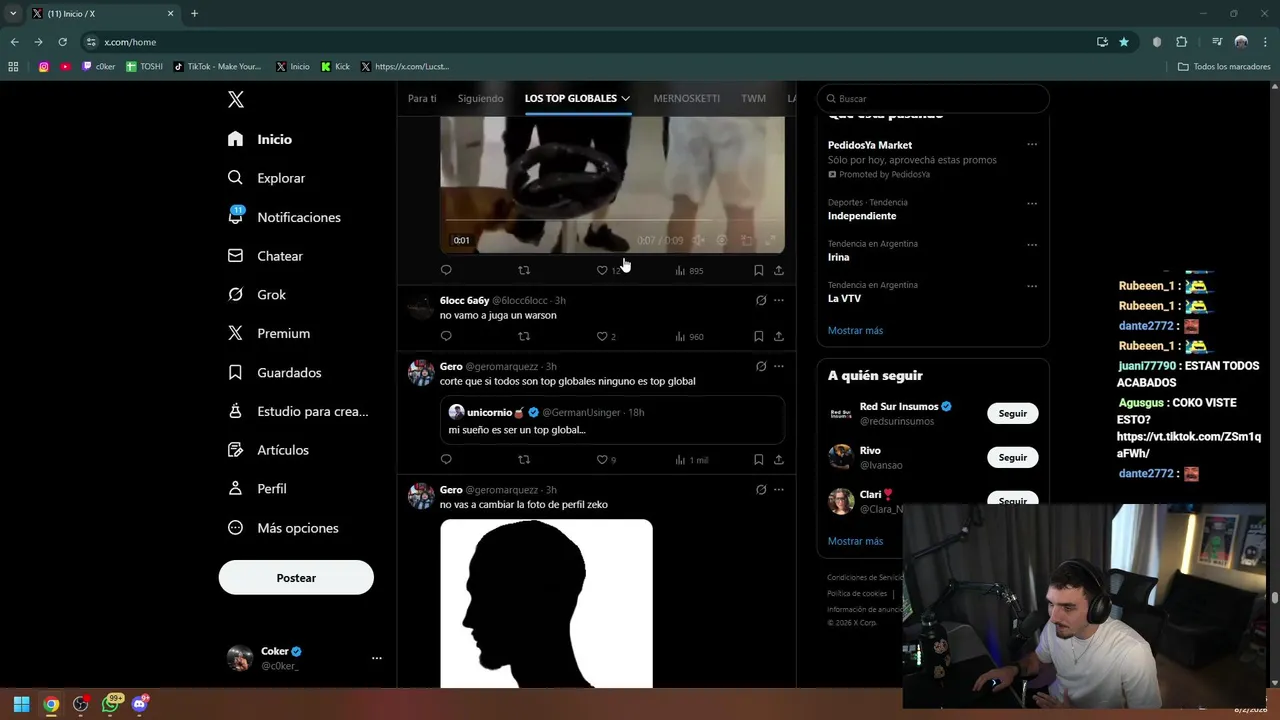The height and width of the screenshot is (720, 1280).
Task: Open Artículos in the sidebar
Action: pos(268,450)
